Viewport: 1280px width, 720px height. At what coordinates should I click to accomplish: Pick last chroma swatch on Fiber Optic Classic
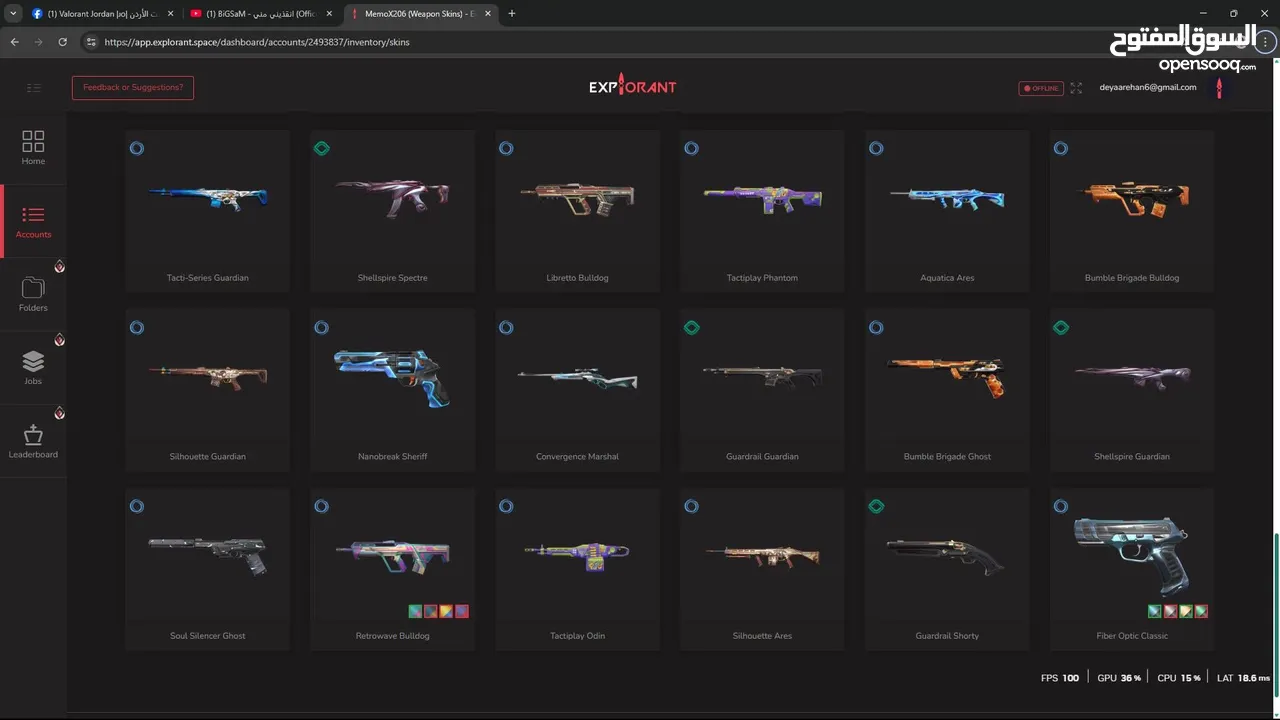(x=1202, y=611)
